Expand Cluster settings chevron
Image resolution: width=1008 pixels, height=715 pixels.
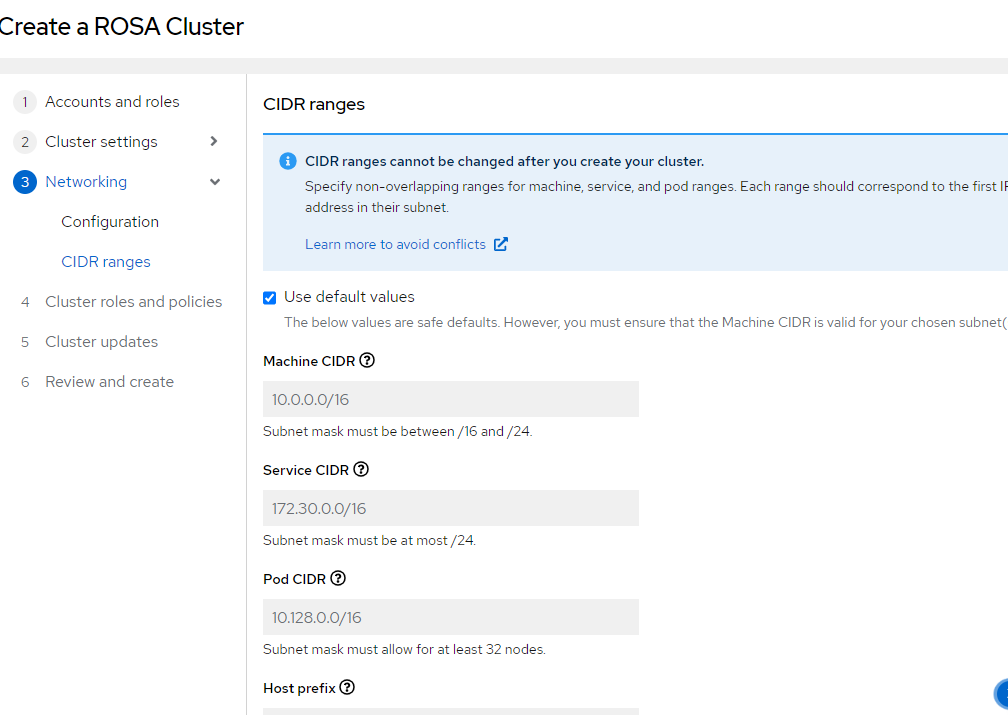click(214, 141)
